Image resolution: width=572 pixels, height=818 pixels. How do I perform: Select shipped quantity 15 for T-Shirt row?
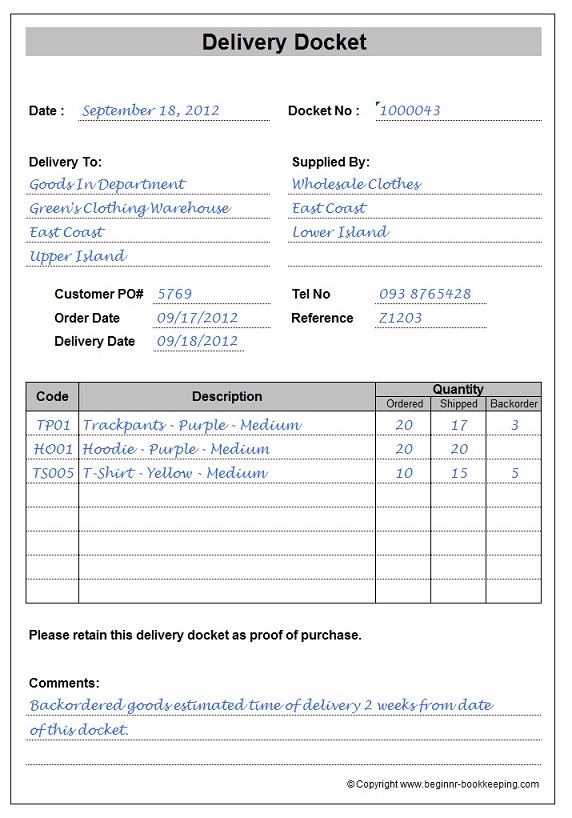tap(459, 473)
